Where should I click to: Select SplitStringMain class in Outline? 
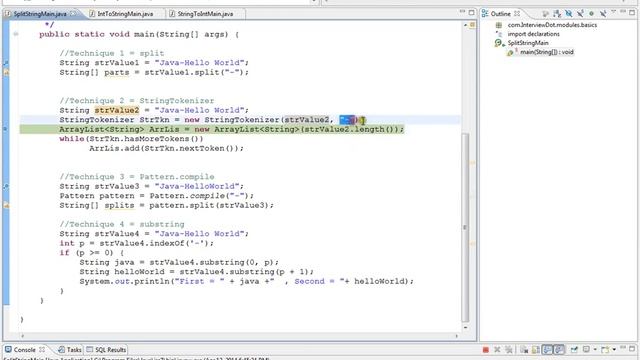(x=528, y=43)
